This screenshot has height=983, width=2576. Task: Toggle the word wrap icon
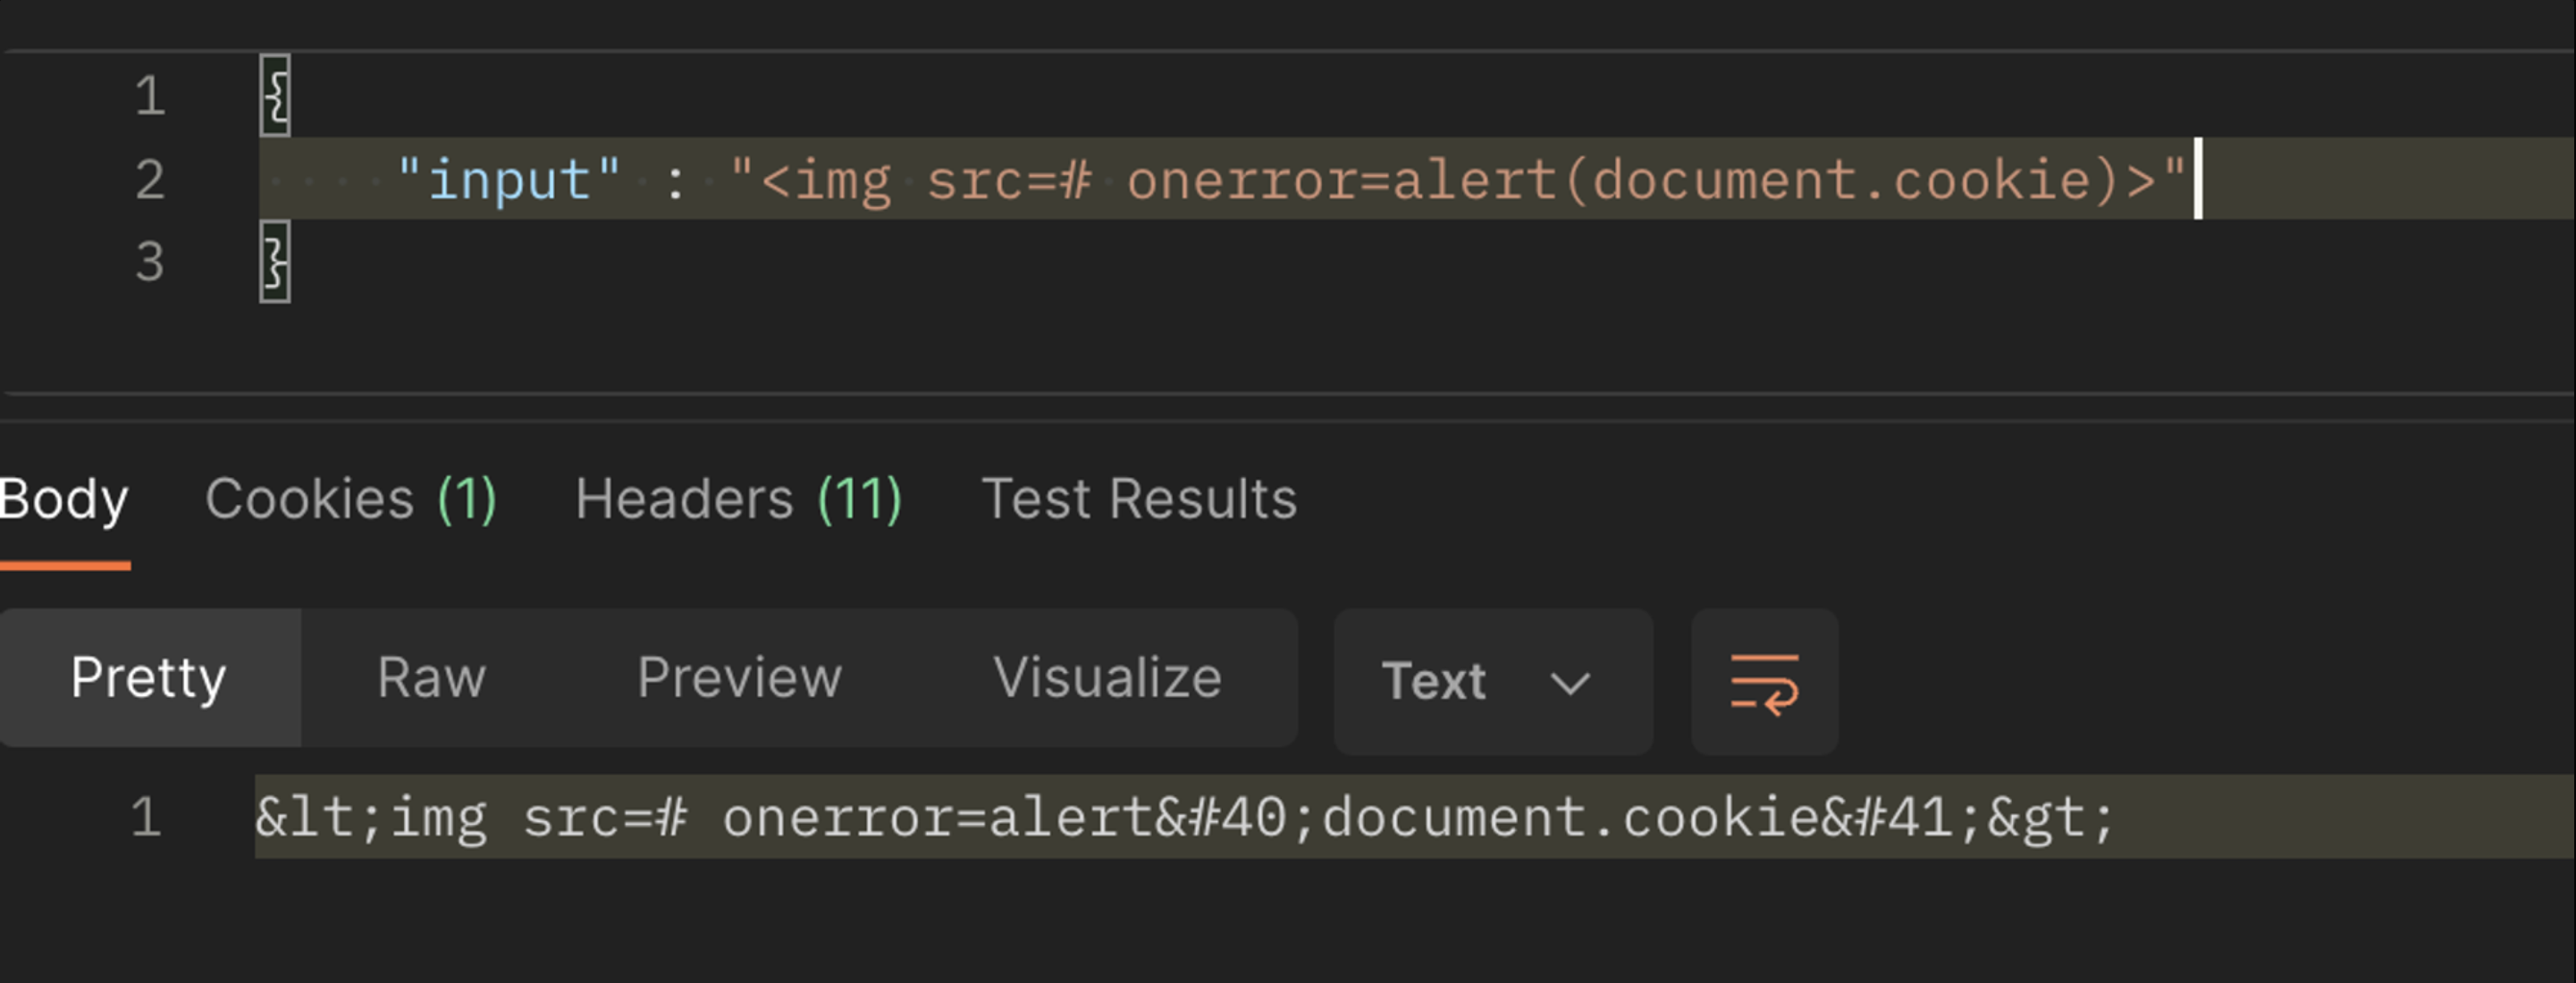(x=1764, y=683)
